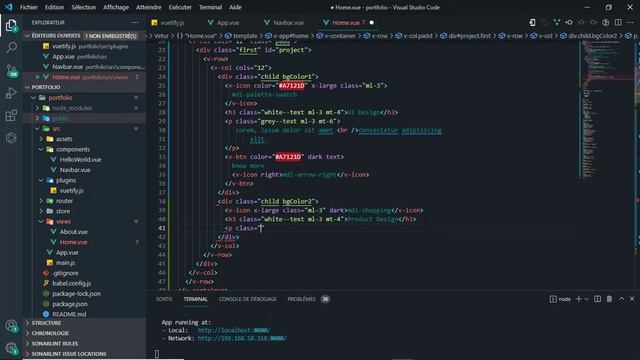Image resolution: width=640 pixels, height=360 pixels.
Task: Open .gitignore in the file tree
Action: pyautogui.click(x=65, y=273)
